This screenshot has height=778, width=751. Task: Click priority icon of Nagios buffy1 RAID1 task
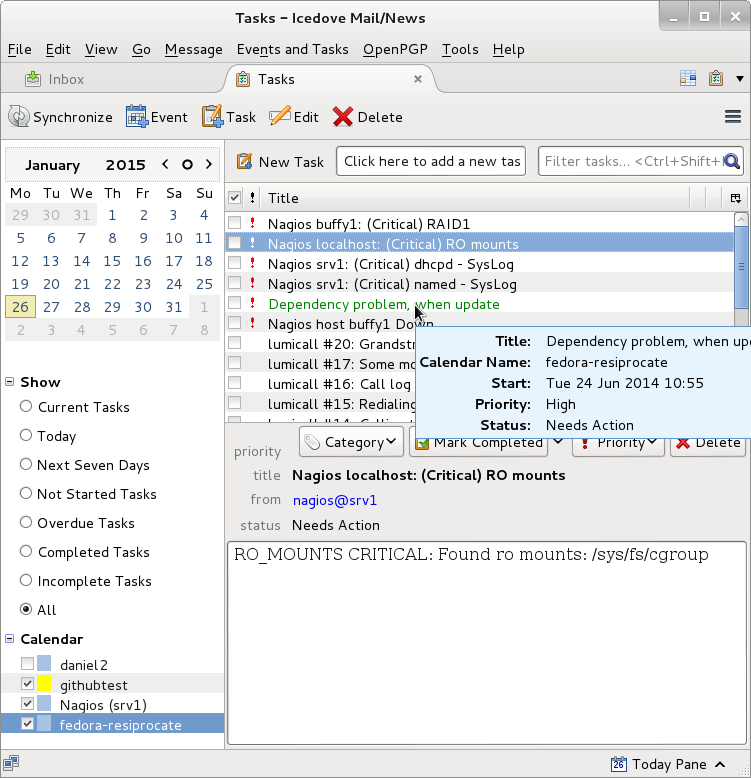click(252, 223)
